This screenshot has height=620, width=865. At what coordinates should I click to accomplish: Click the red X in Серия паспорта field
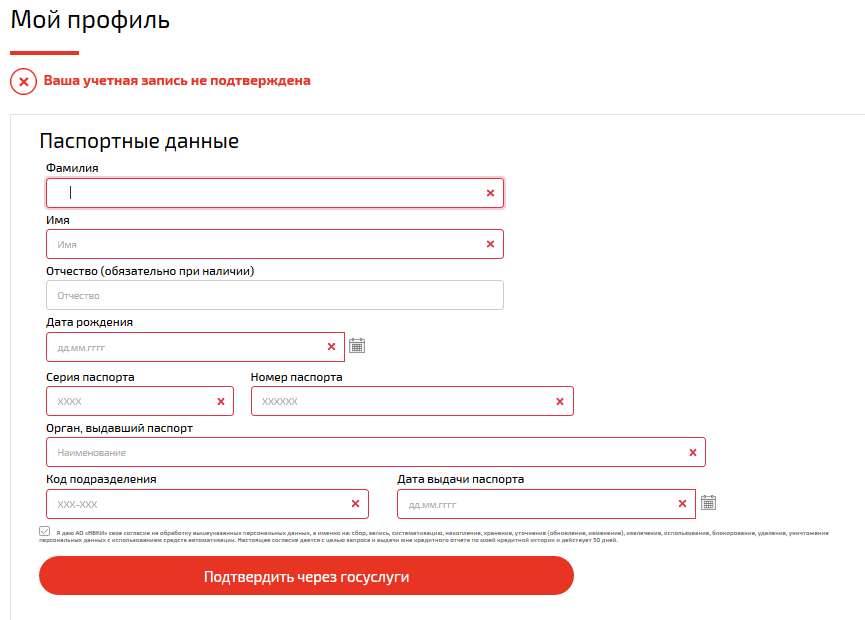pyautogui.click(x=221, y=402)
